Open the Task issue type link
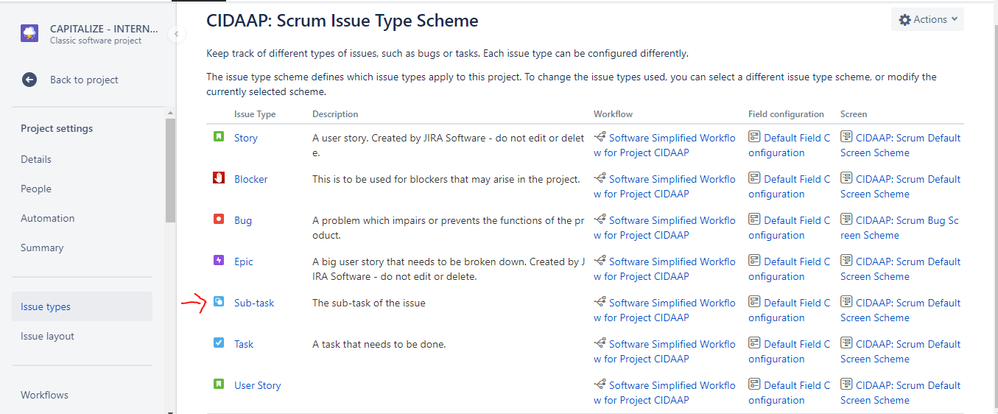This screenshot has width=998, height=414. pyautogui.click(x=244, y=344)
